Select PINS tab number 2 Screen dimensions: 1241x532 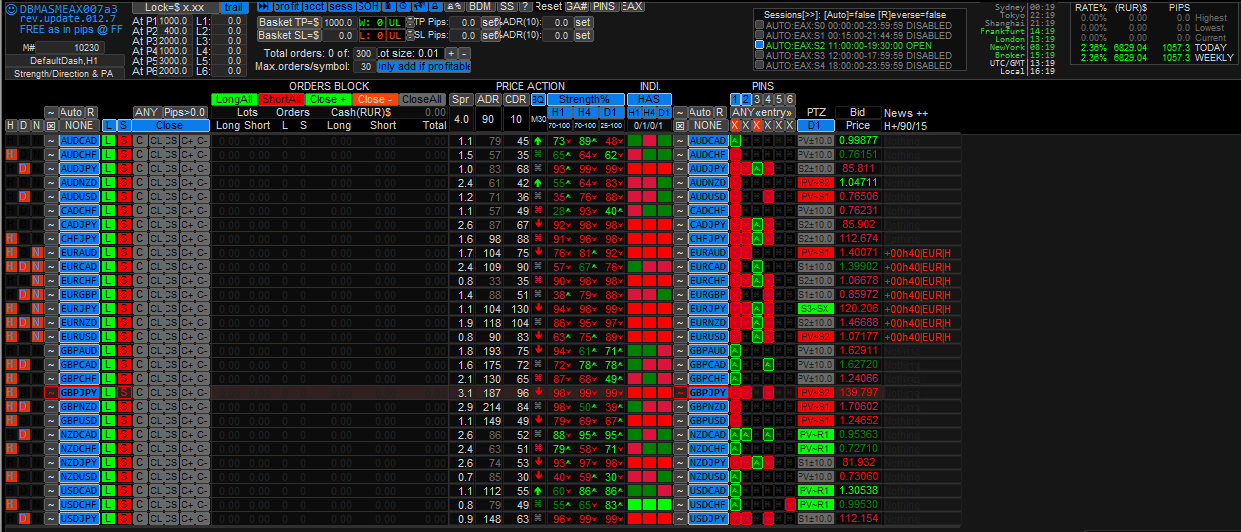click(x=746, y=99)
